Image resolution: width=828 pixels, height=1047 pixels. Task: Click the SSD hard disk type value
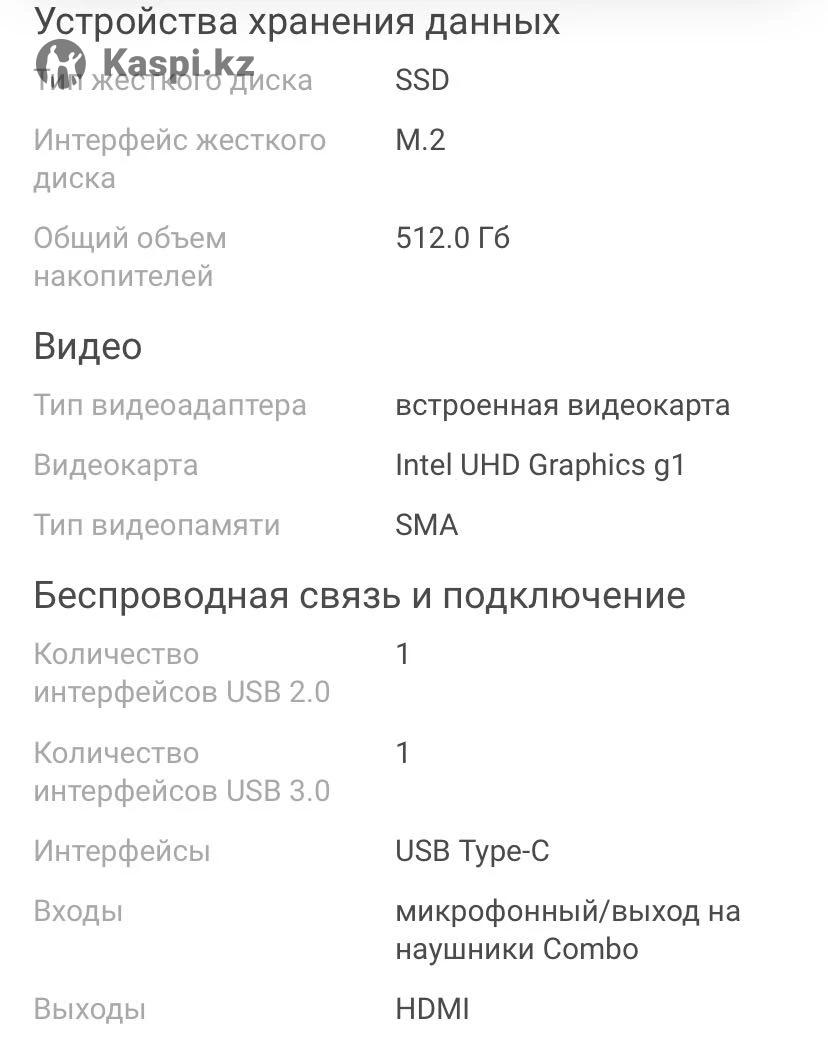click(x=422, y=80)
